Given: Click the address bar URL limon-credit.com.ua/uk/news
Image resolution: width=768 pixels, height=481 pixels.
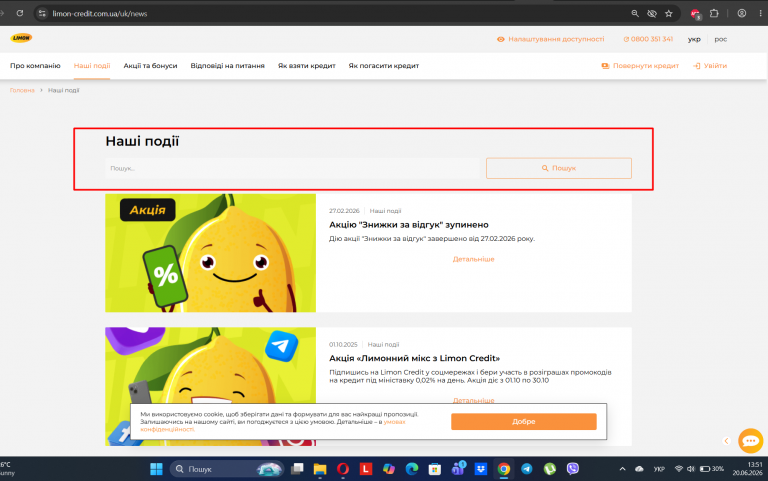Looking at the screenshot, I should pos(99,13).
